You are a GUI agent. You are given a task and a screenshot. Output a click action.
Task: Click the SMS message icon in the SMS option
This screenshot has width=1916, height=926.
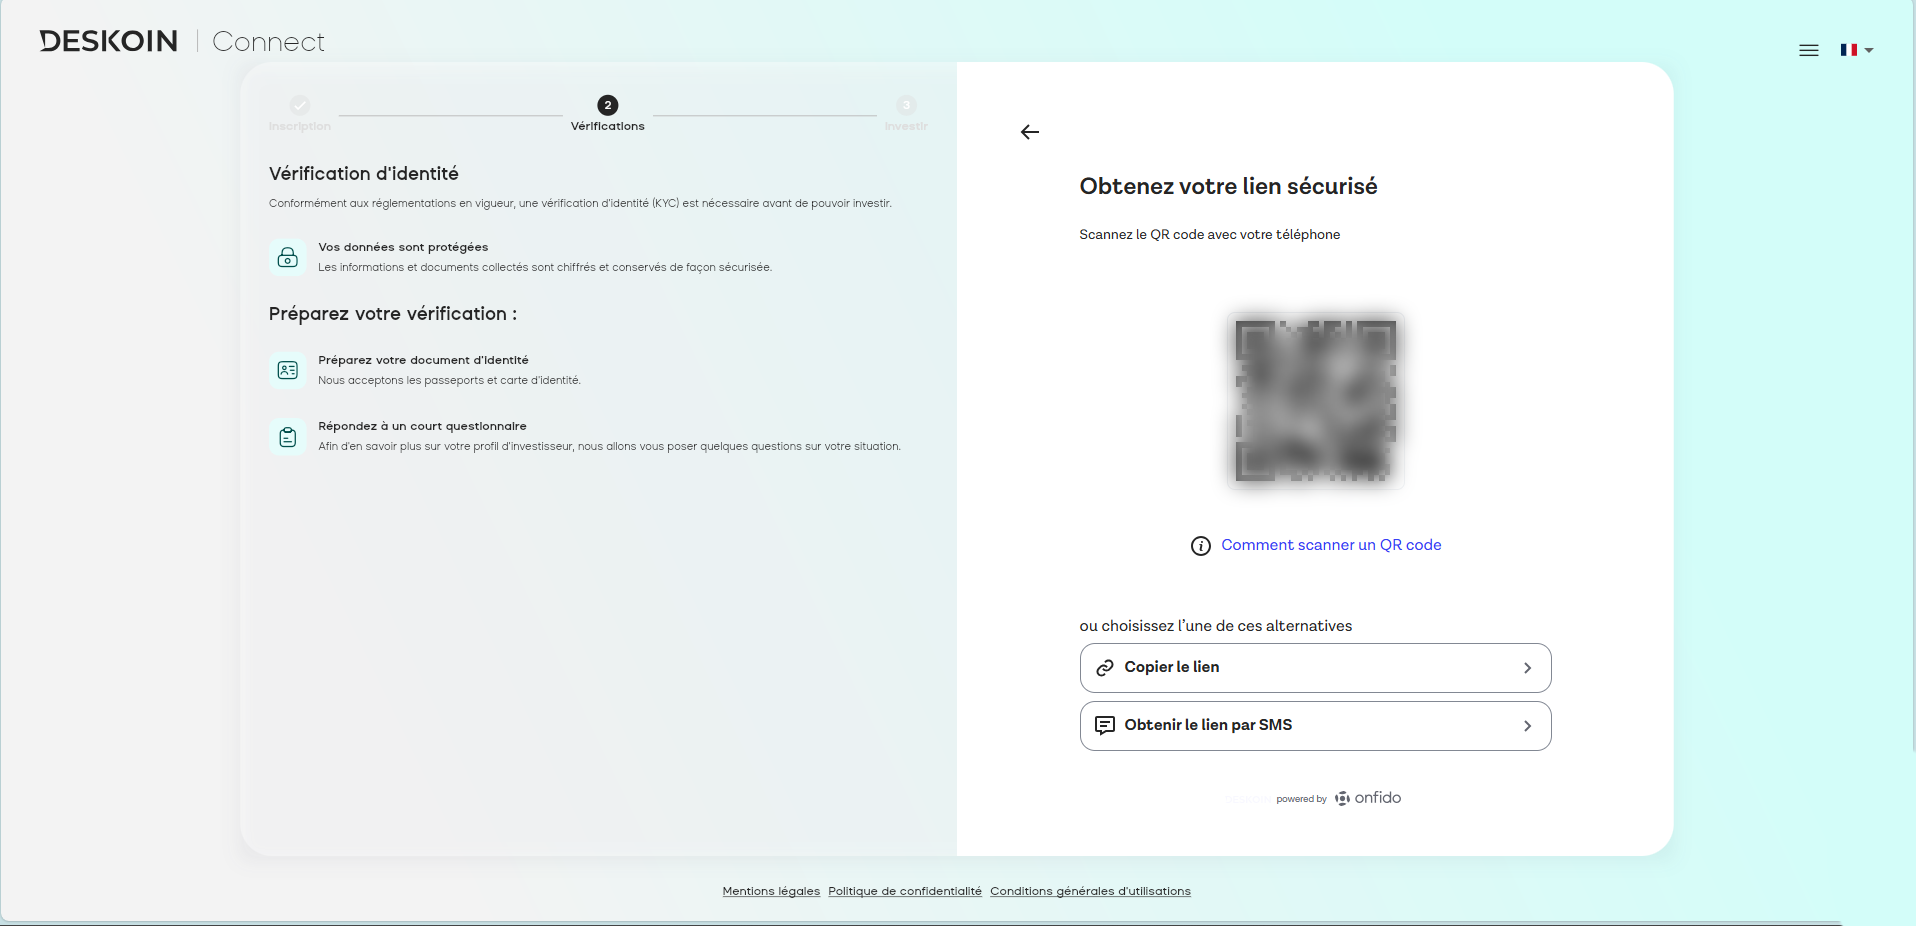[1105, 726]
